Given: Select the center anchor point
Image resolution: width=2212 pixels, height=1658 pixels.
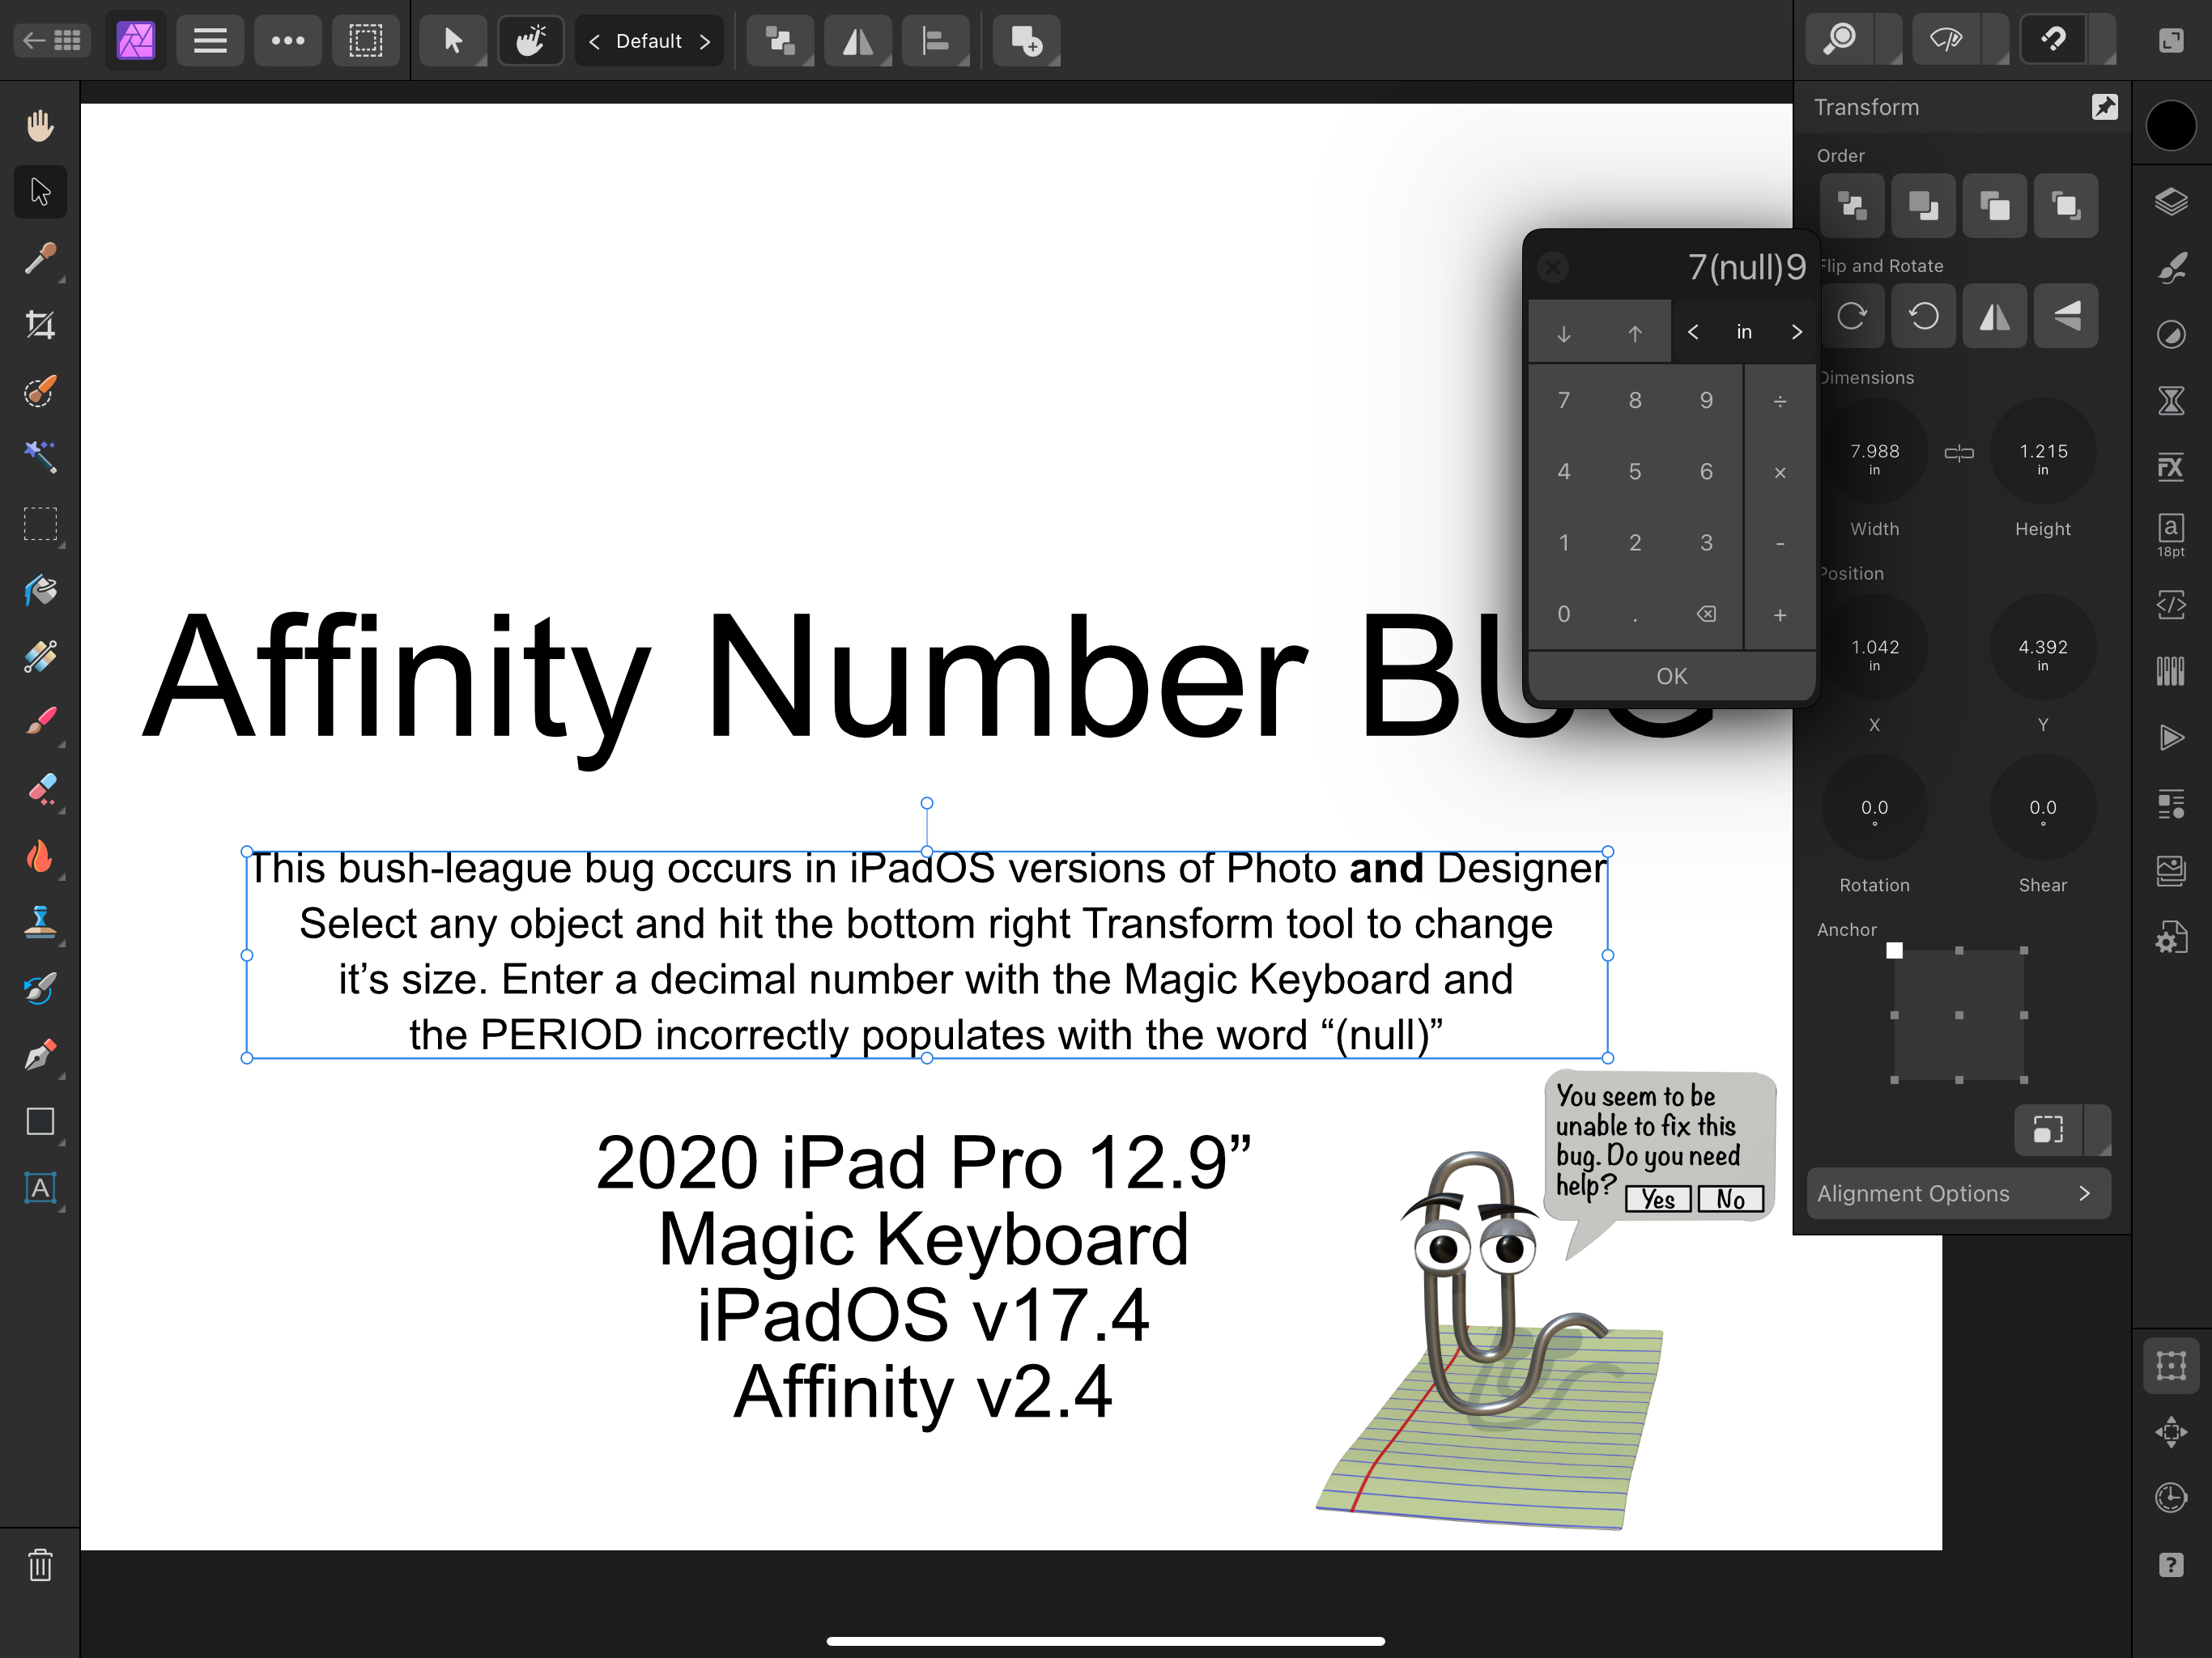Looking at the screenshot, I should tap(1959, 1015).
